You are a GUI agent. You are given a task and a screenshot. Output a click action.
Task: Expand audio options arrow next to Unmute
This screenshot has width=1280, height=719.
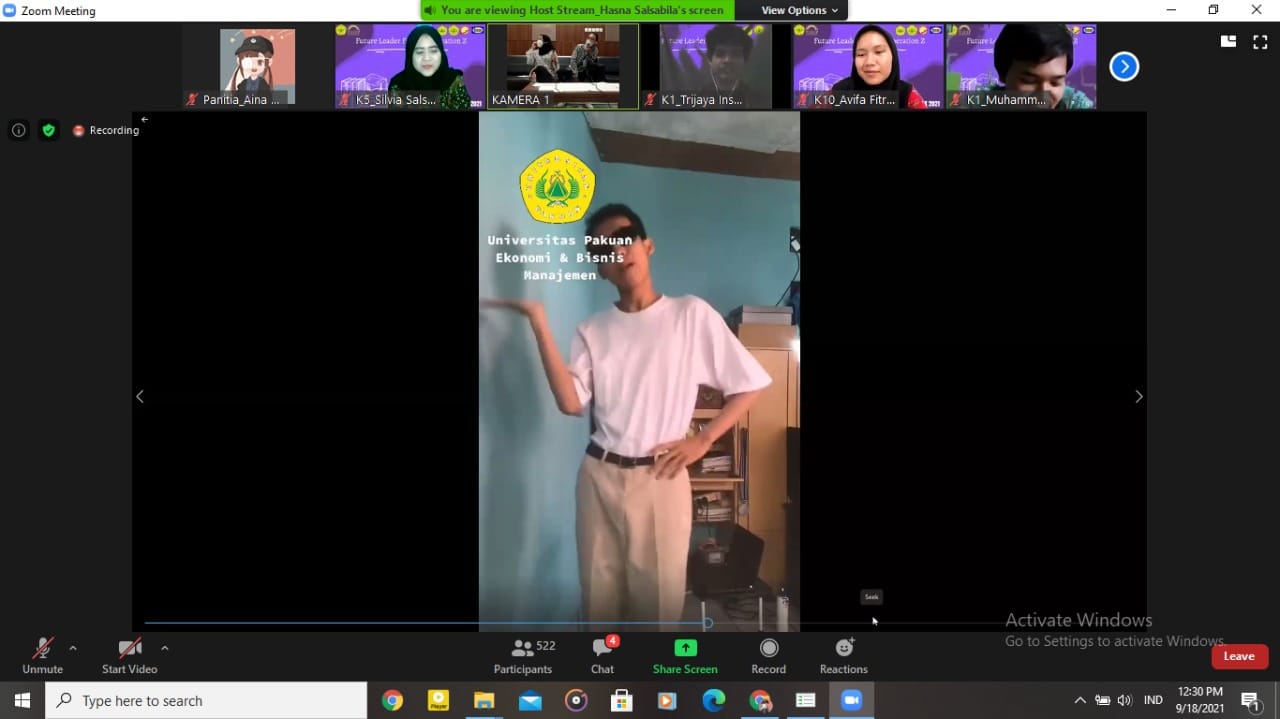(73, 648)
